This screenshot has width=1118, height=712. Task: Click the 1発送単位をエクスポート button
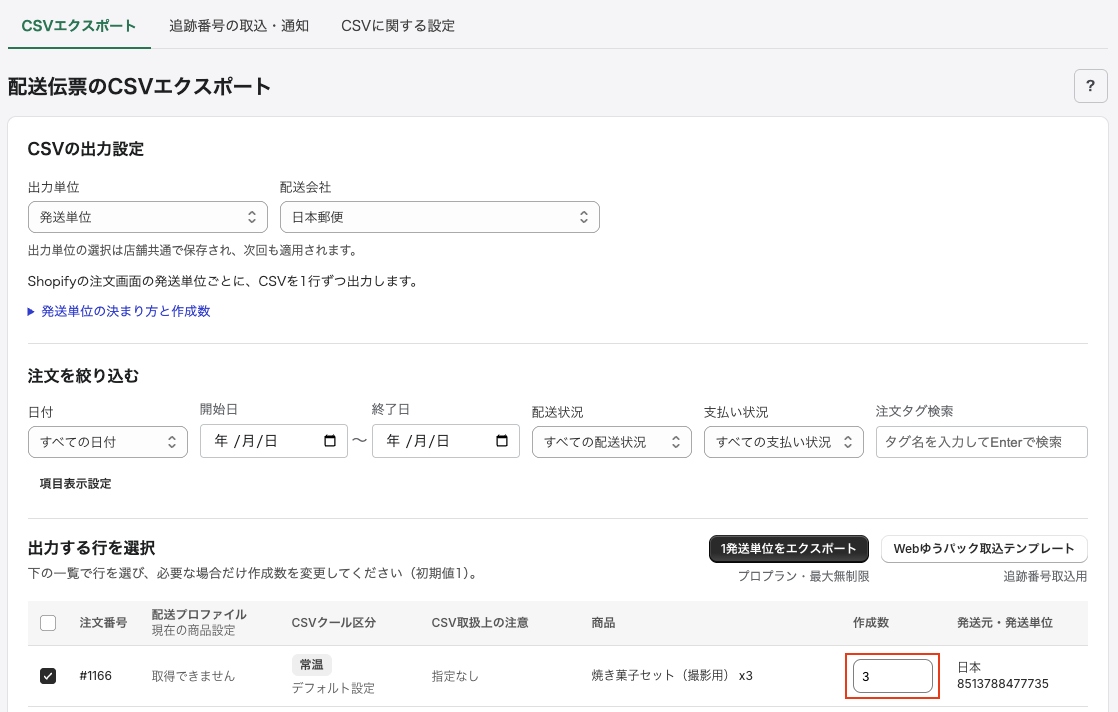789,549
